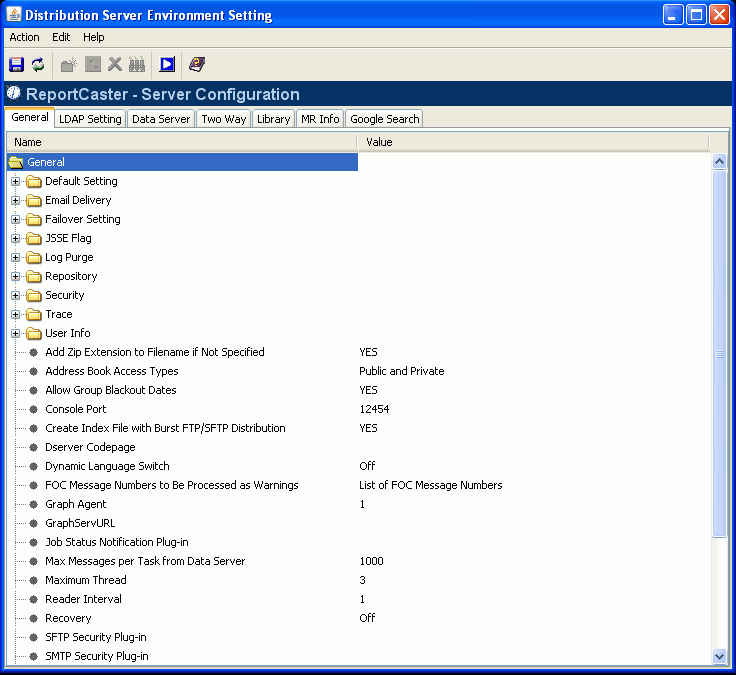
Task: Click bullet icon beside Recovery
Action: pyautogui.click(x=33, y=618)
